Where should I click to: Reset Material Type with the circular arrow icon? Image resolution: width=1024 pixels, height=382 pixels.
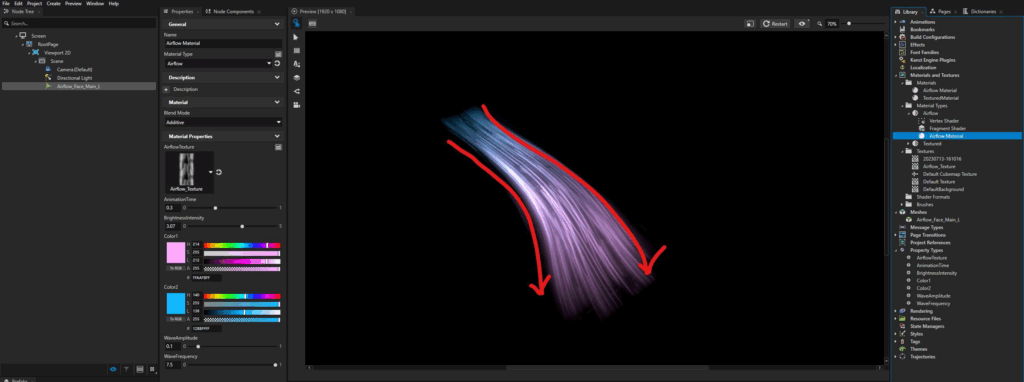[x=278, y=63]
